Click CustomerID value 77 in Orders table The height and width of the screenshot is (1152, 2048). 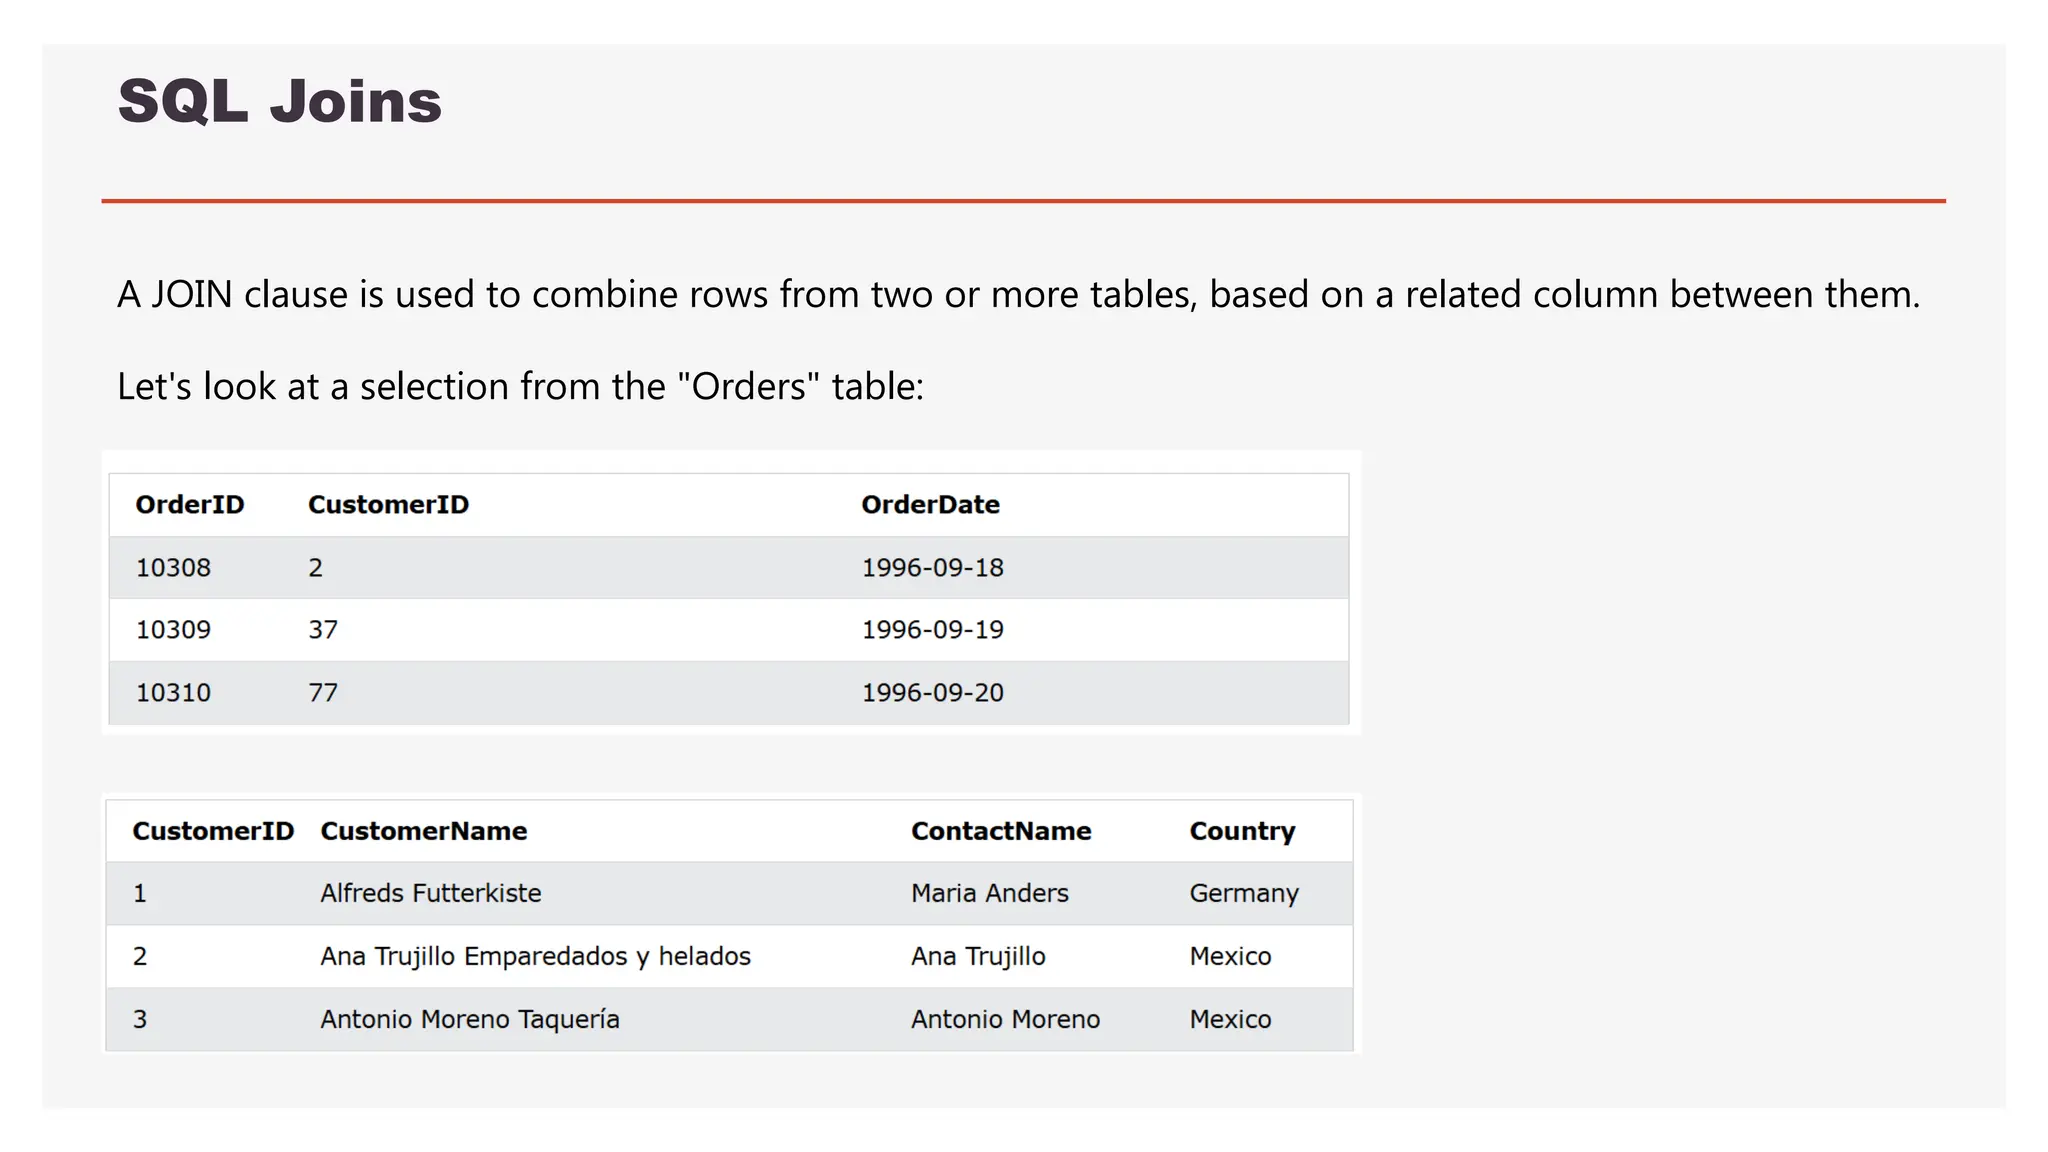[x=323, y=693]
